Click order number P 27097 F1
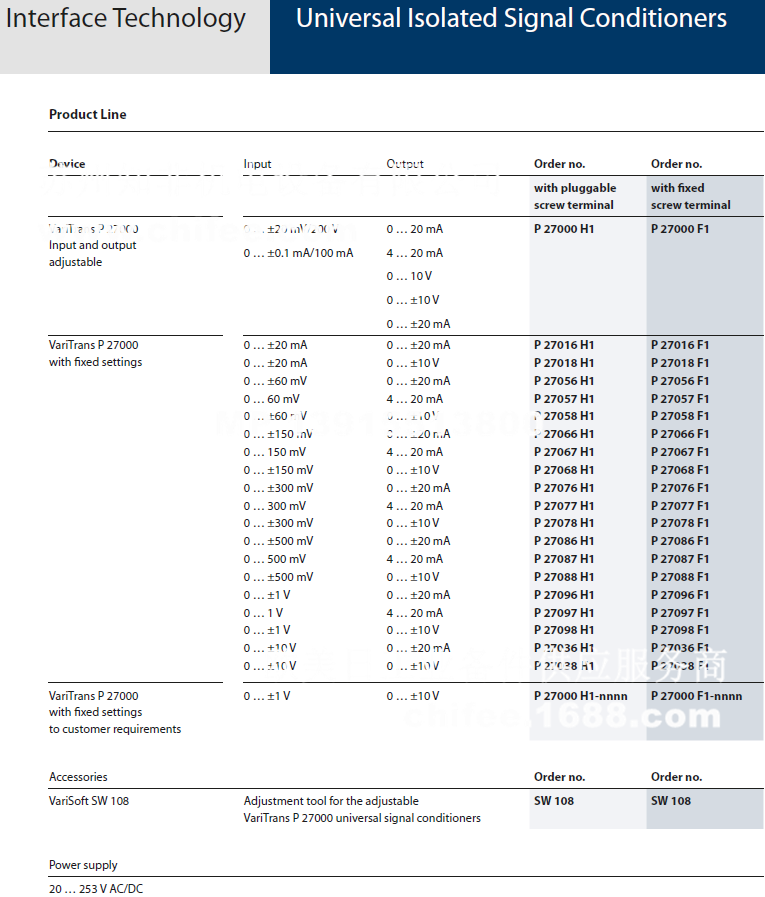Viewport: 765px width, 897px height. [680, 613]
